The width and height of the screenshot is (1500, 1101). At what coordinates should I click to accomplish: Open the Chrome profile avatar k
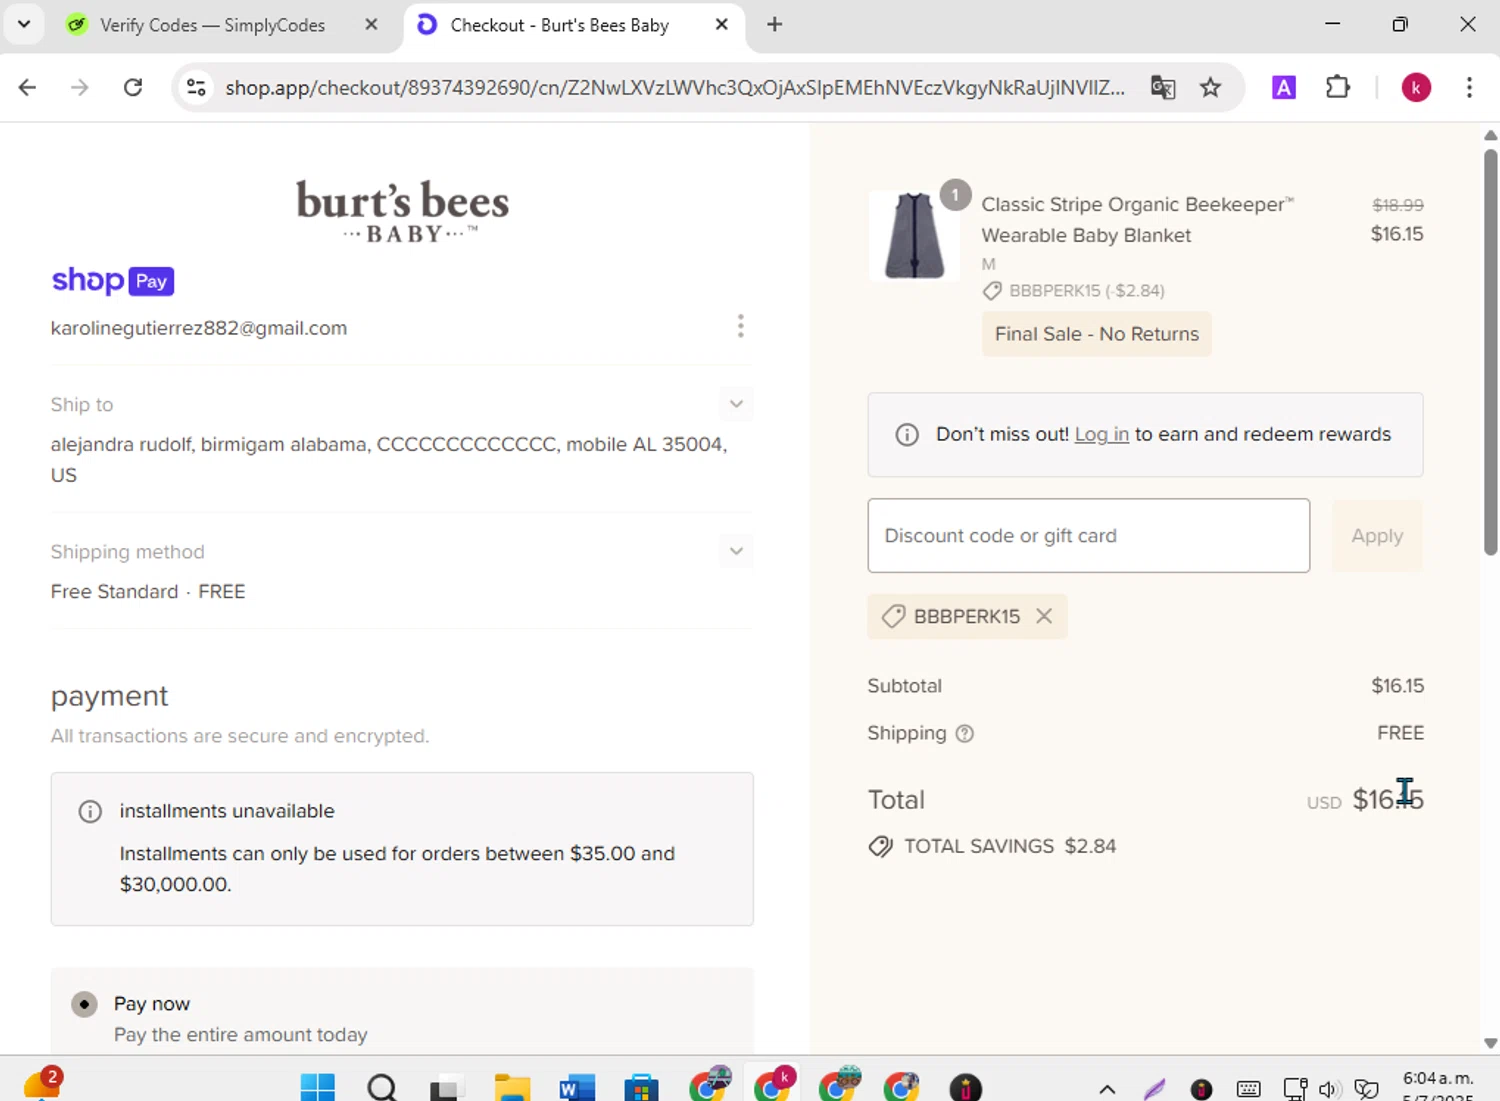click(x=1416, y=88)
